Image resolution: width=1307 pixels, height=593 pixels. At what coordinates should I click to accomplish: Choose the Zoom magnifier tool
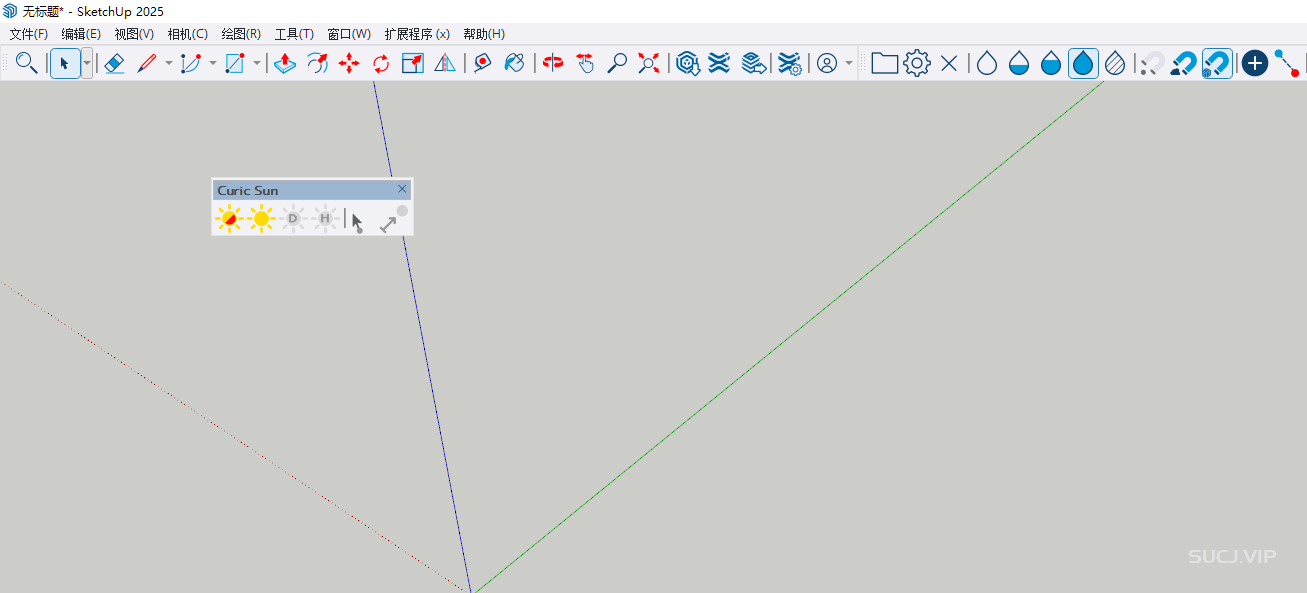click(x=617, y=63)
